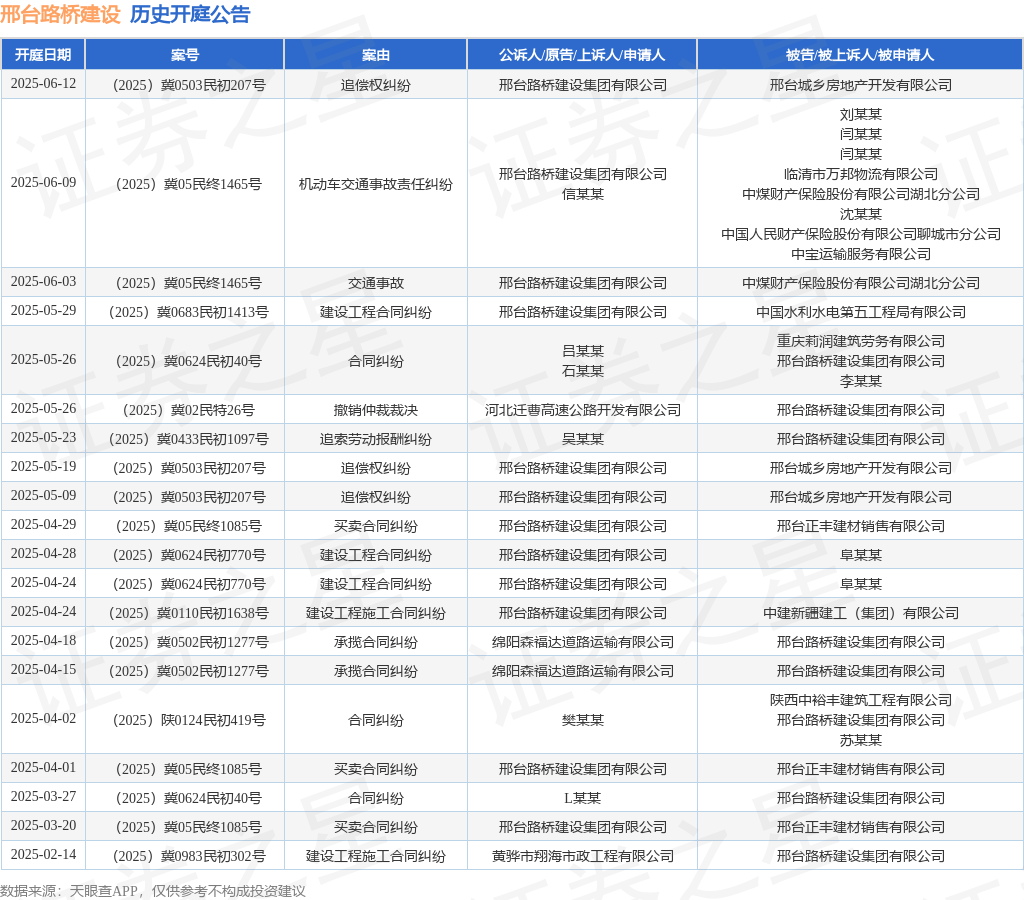
Task: Click defendant 临清市万邦物流有限公司
Action: tap(861, 174)
